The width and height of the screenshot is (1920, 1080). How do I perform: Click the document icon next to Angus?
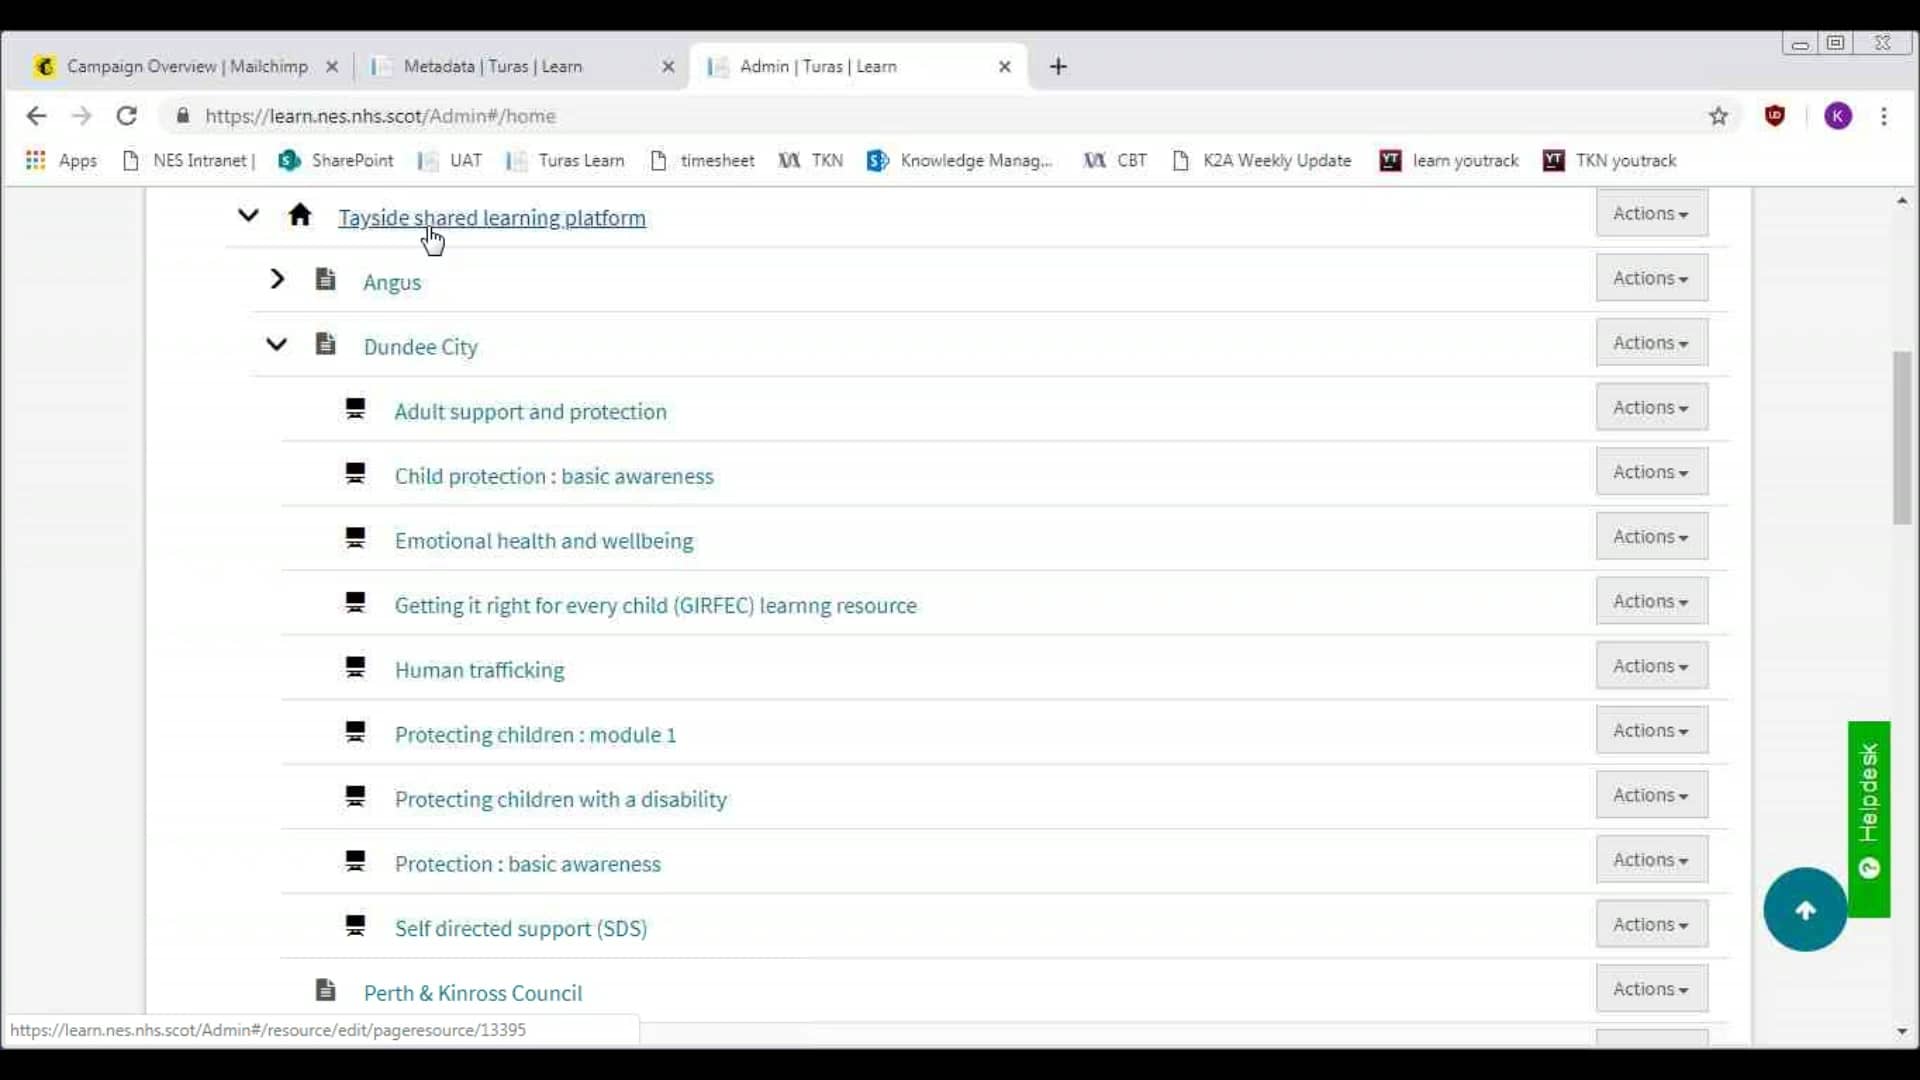pyautogui.click(x=326, y=280)
